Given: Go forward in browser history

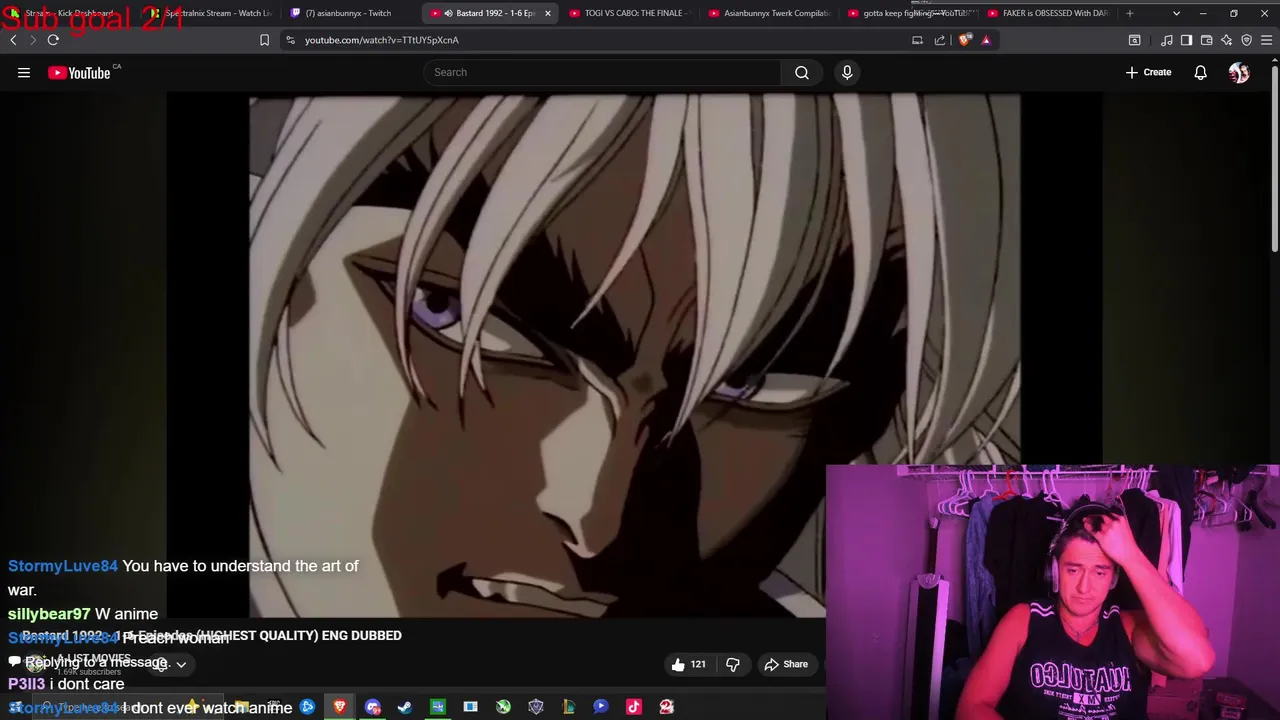Looking at the screenshot, I should tap(32, 40).
